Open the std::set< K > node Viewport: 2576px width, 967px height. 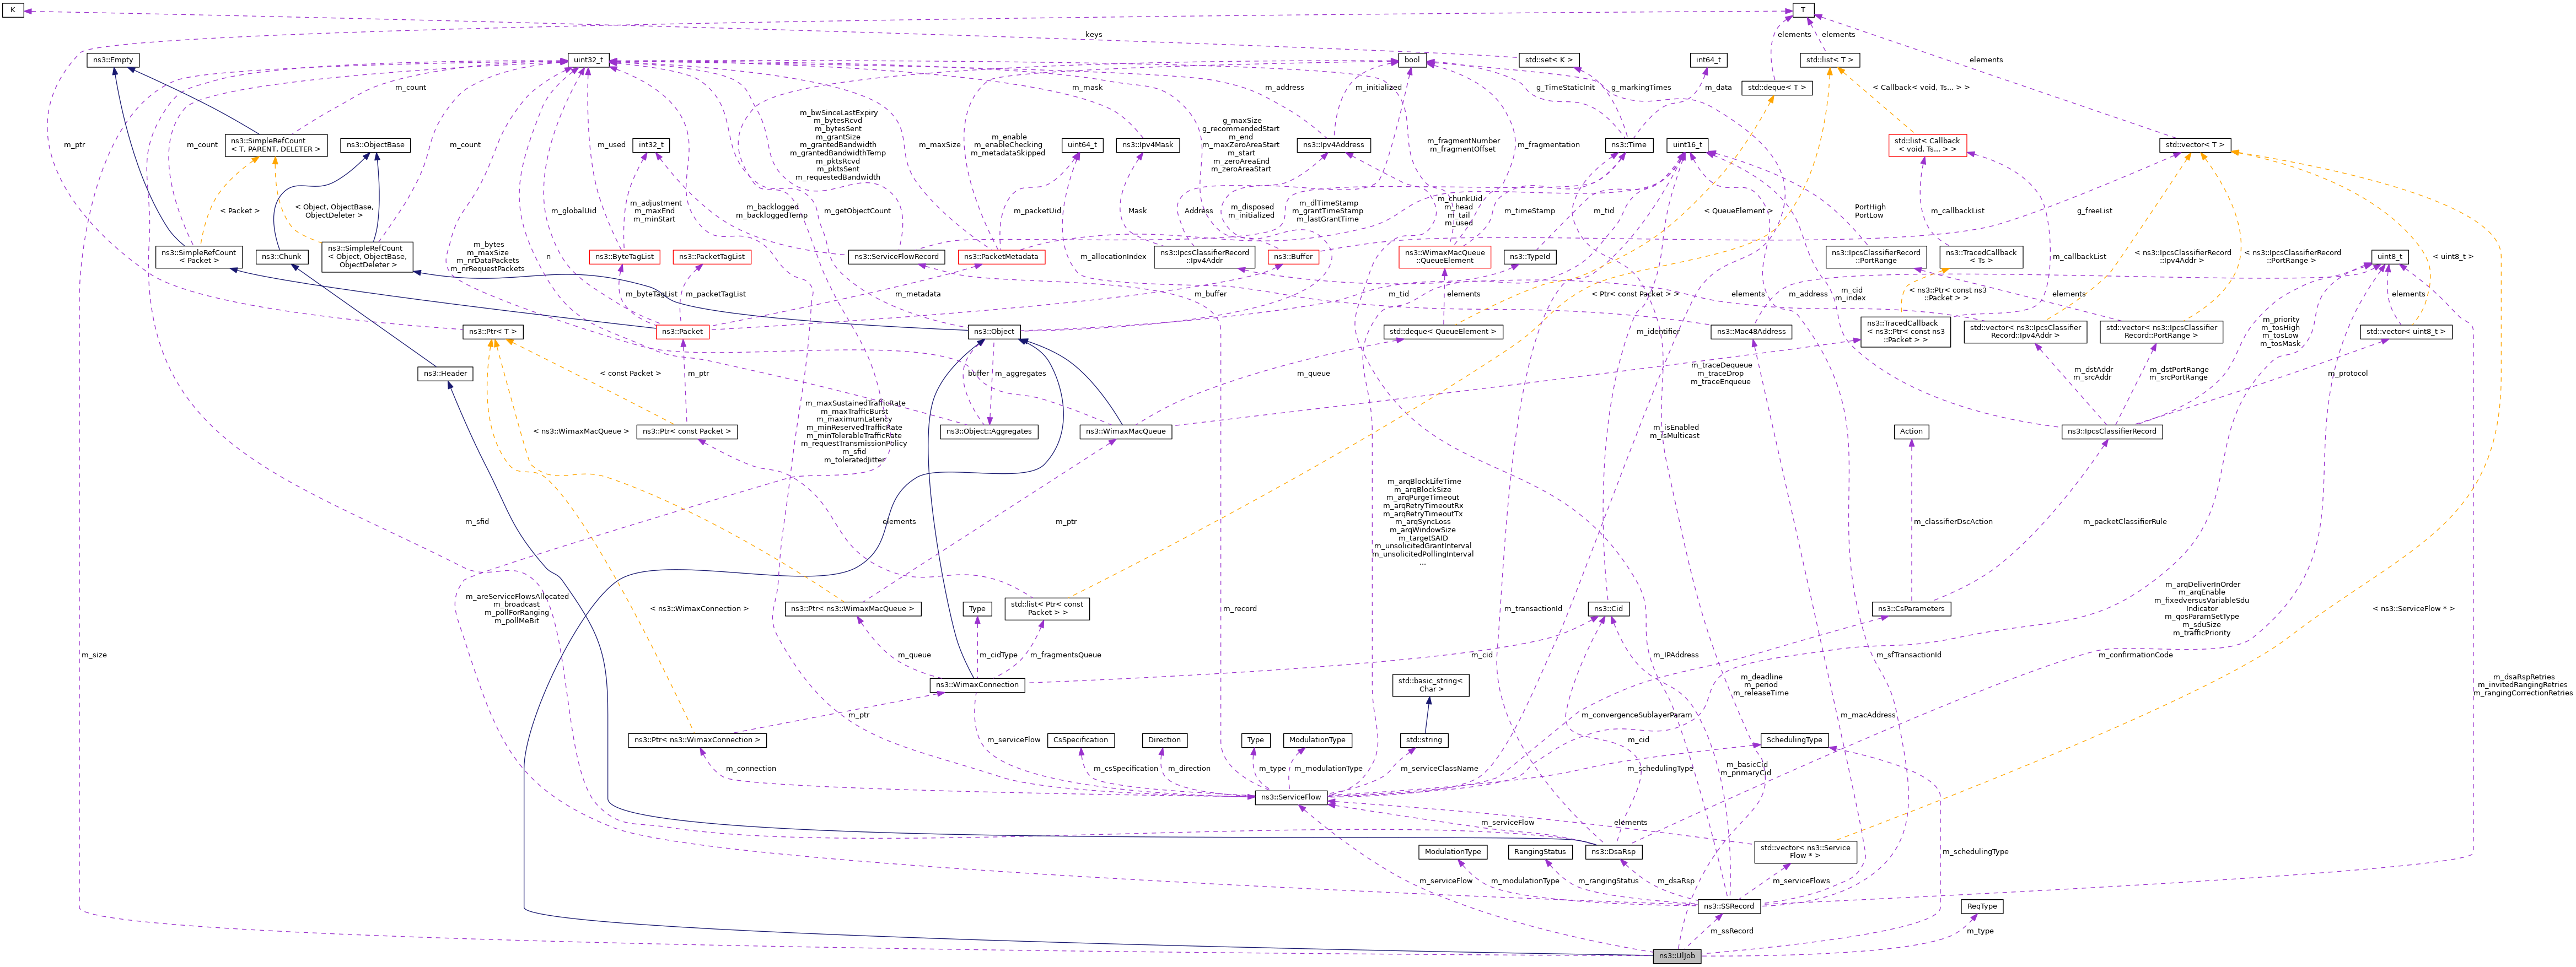point(1549,60)
